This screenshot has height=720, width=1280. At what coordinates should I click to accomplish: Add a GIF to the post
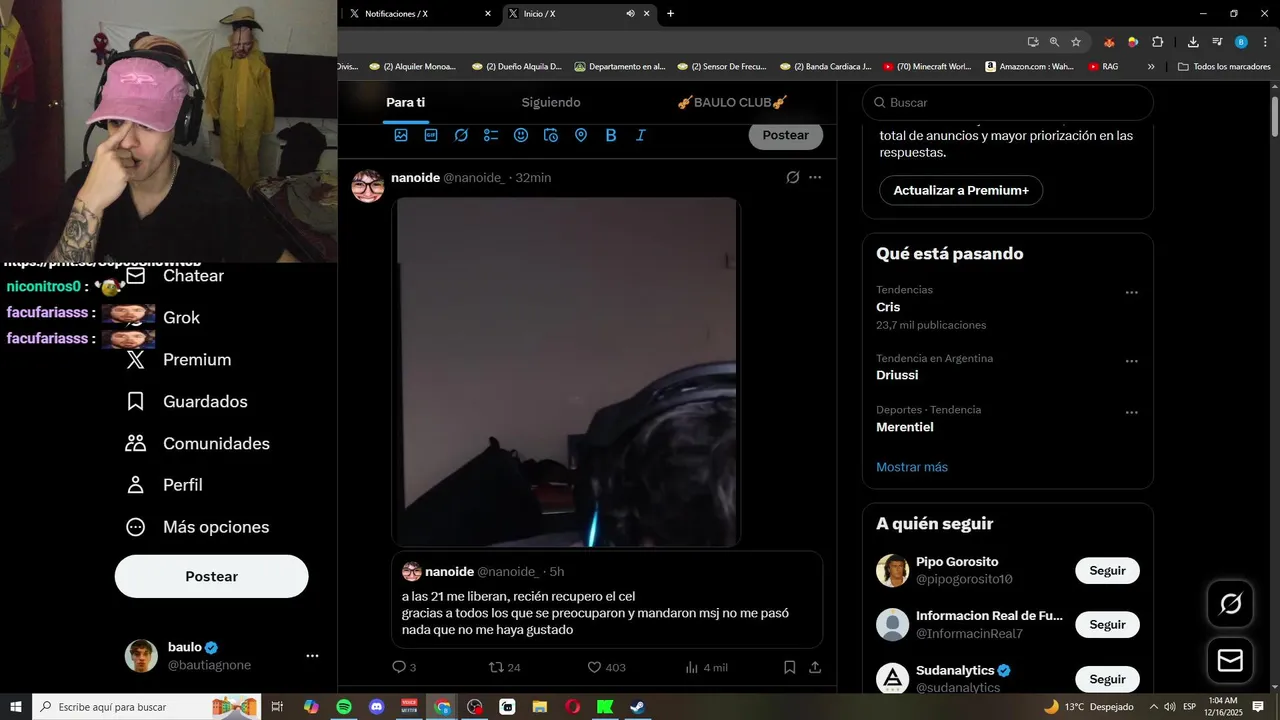431,135
